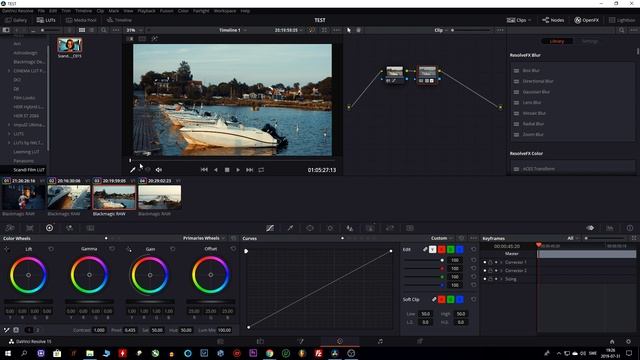Toggle the Clips thumbnail strip

click(519, 20)
